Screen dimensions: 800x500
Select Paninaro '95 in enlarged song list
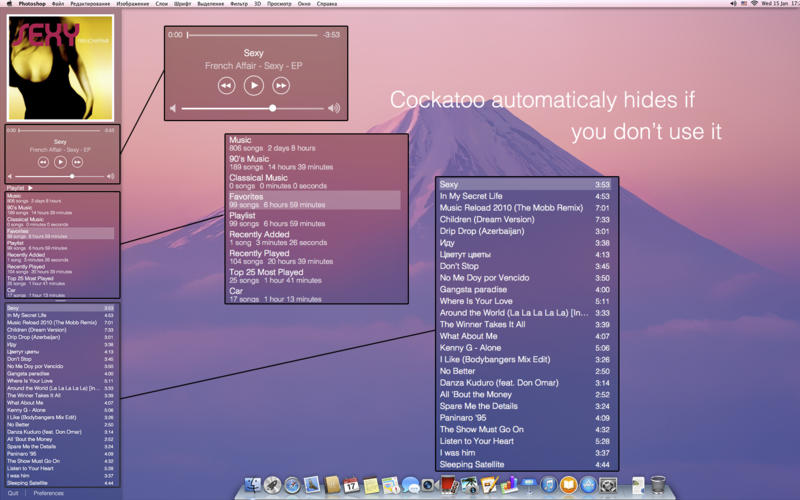[x=525, y=418]
